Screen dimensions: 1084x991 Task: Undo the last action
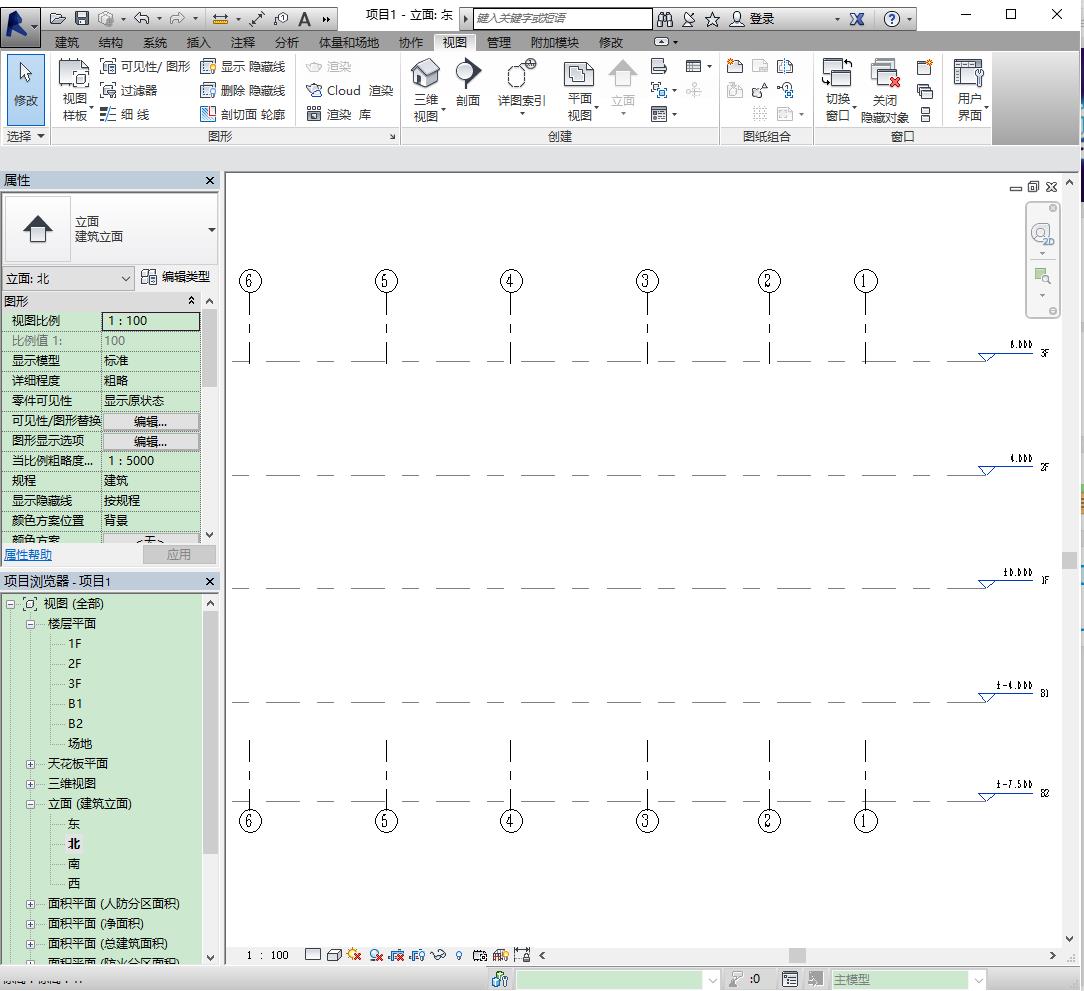tap(142, 19)
